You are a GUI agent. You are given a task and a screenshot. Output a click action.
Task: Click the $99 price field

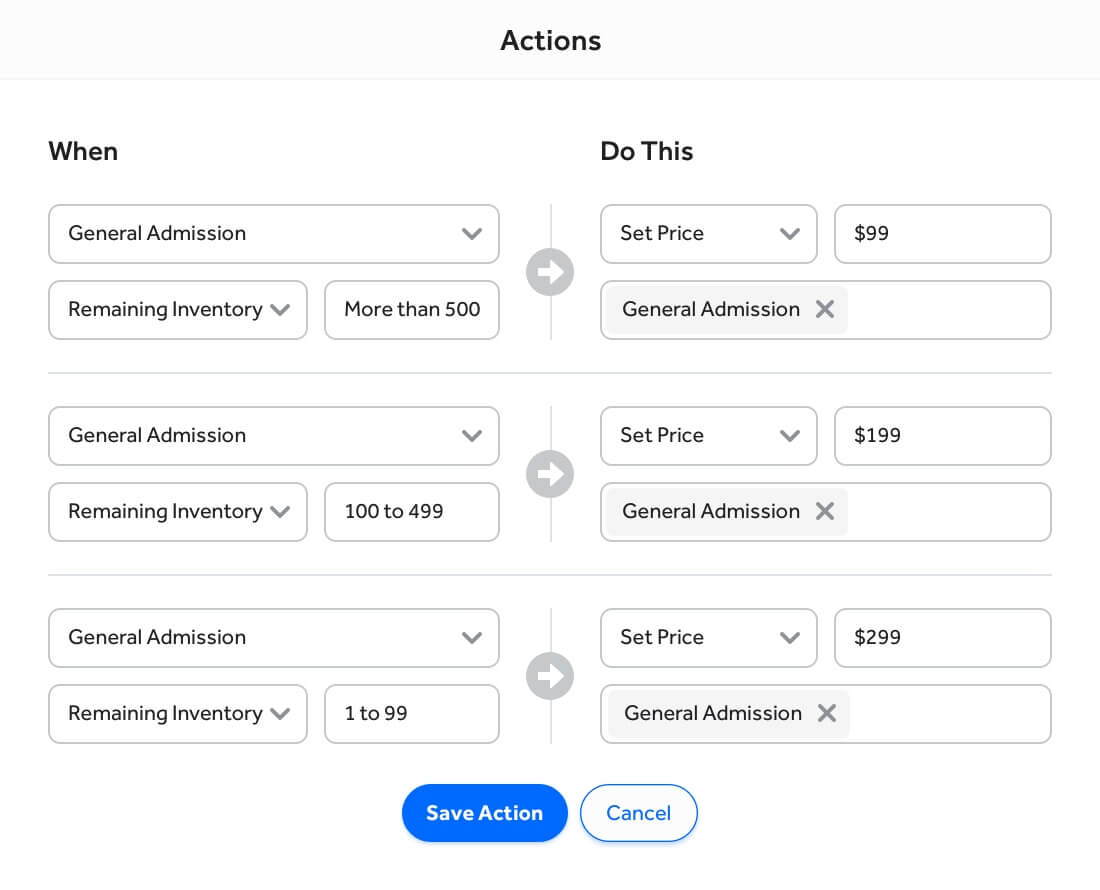coord(942,233)
